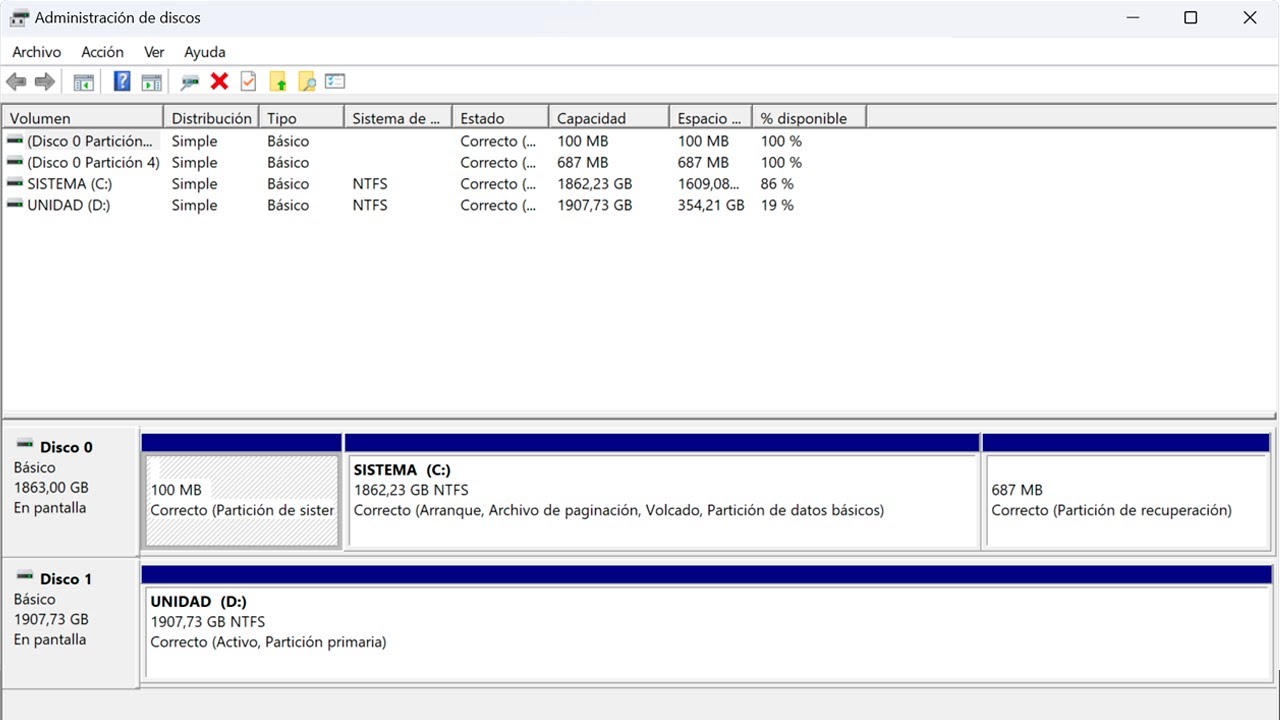Maximize the Administración de discos window

point(1190,18)
